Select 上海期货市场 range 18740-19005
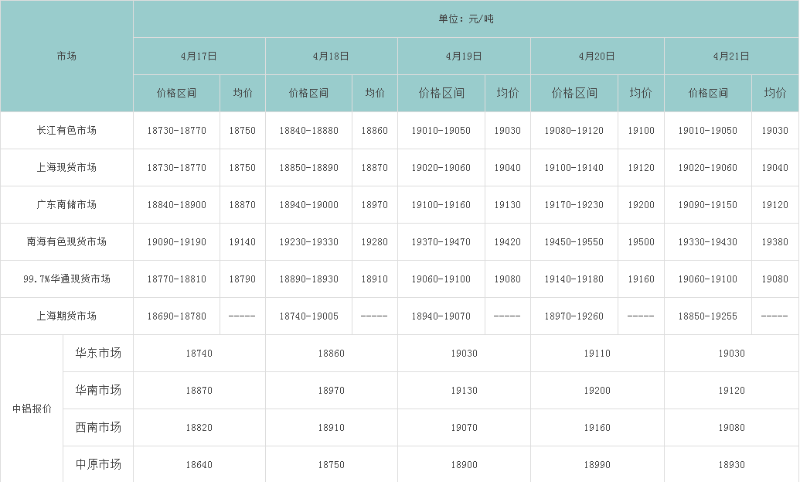800x482 pixels. point(309,315)
